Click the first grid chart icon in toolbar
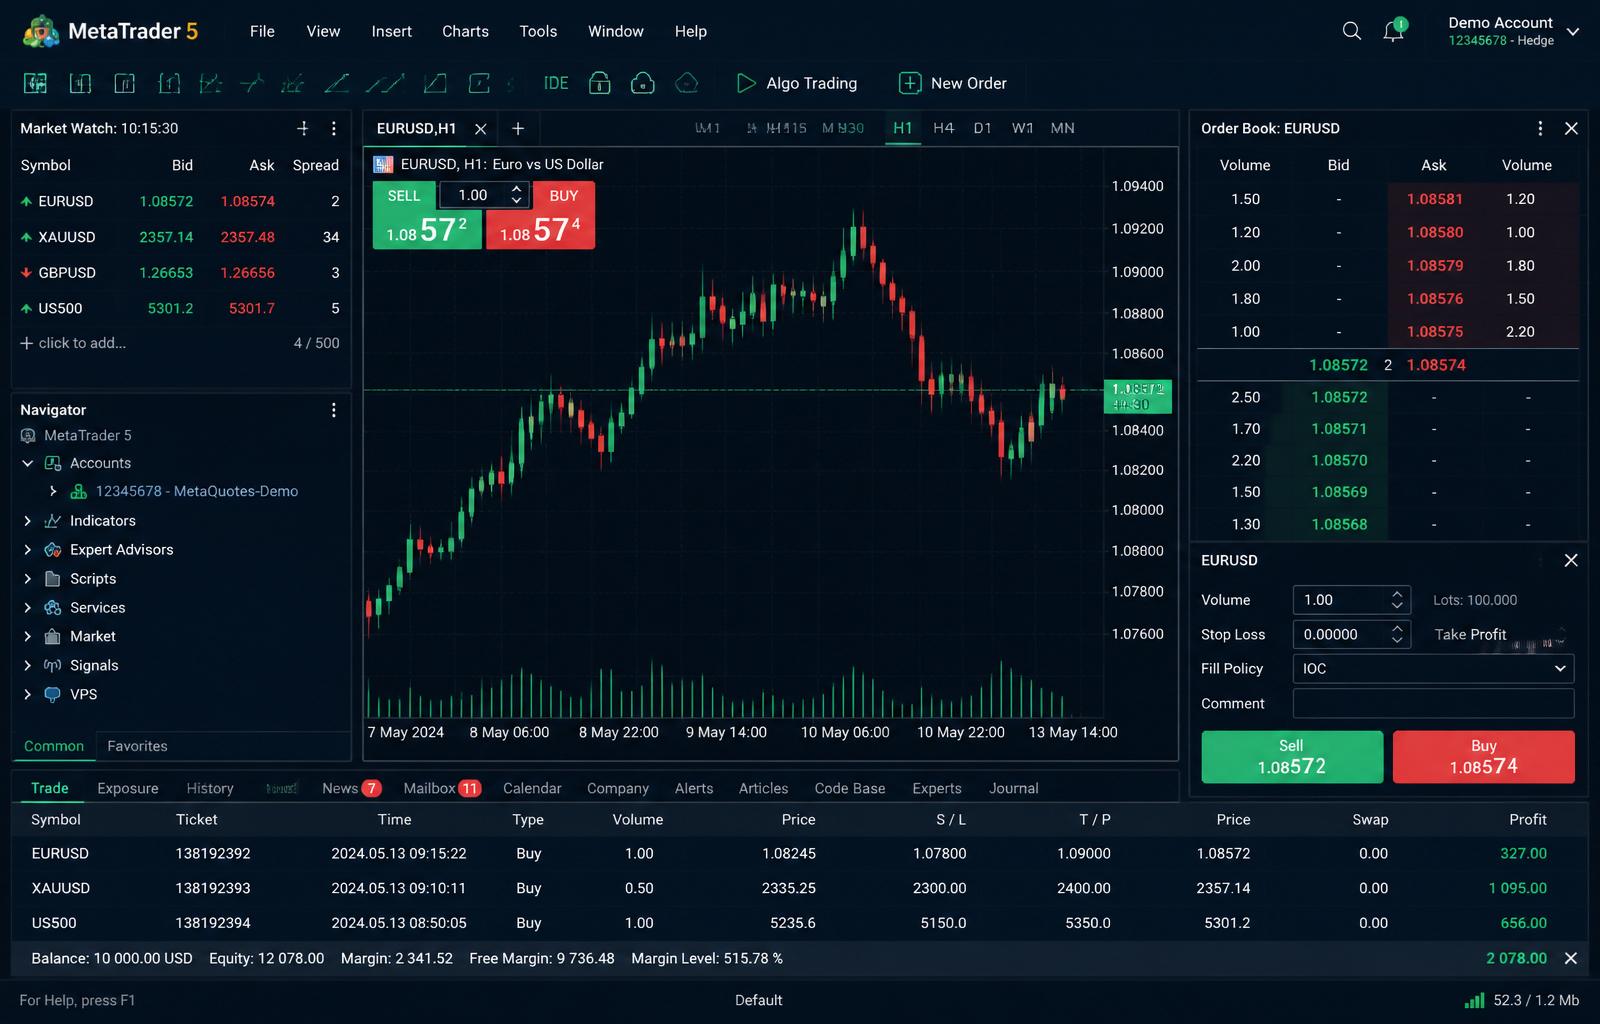Screen dimensions: 1600x1024 35,83
